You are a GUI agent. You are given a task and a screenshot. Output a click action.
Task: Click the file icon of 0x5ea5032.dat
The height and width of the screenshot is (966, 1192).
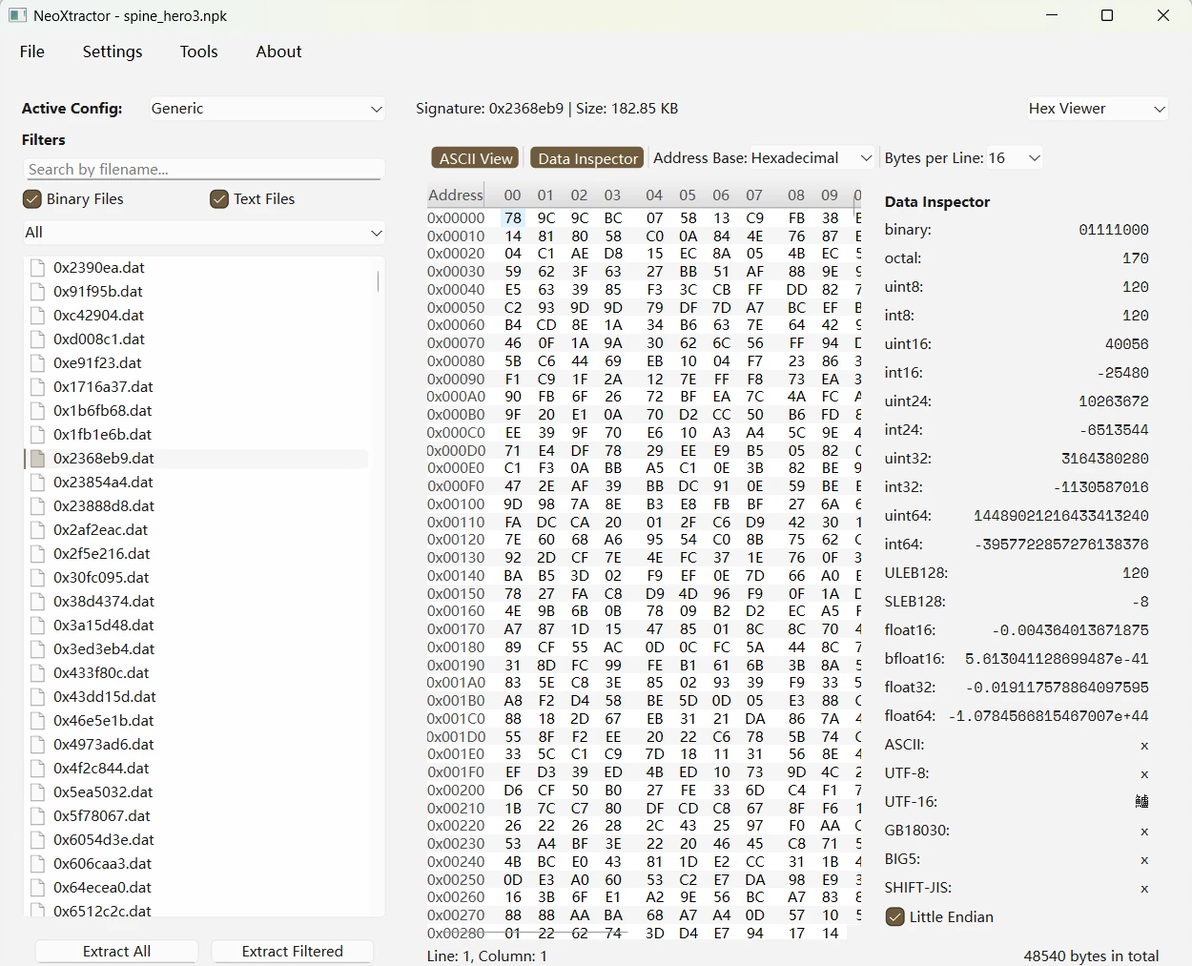[x=37, y=792]
